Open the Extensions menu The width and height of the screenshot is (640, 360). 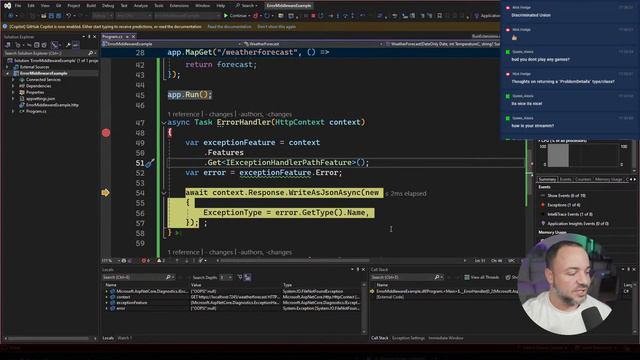click(179, 6)
